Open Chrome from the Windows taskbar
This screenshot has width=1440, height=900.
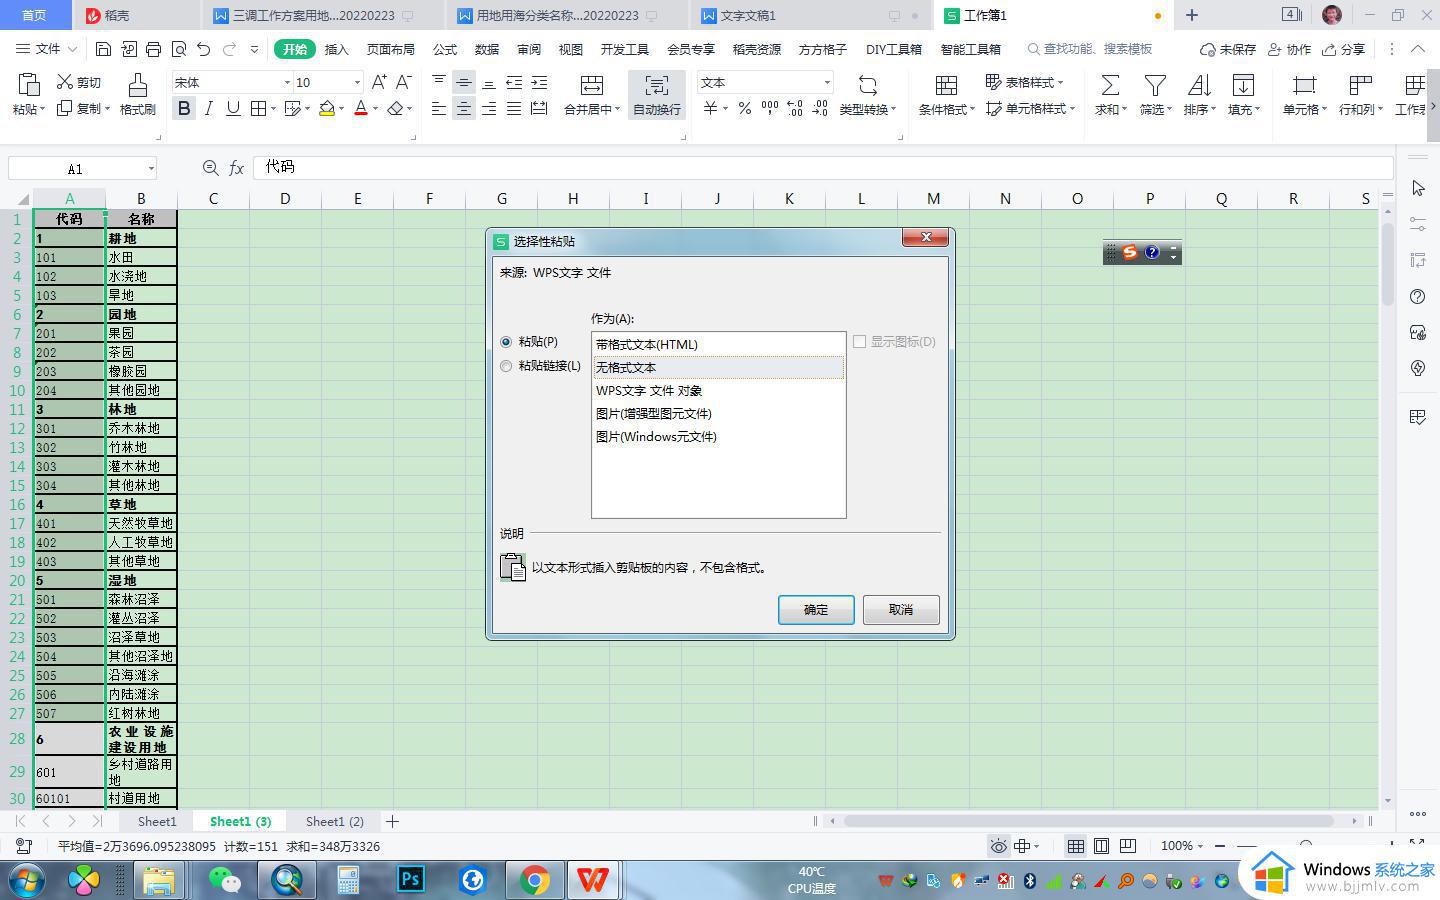click(x=535, y=880)
